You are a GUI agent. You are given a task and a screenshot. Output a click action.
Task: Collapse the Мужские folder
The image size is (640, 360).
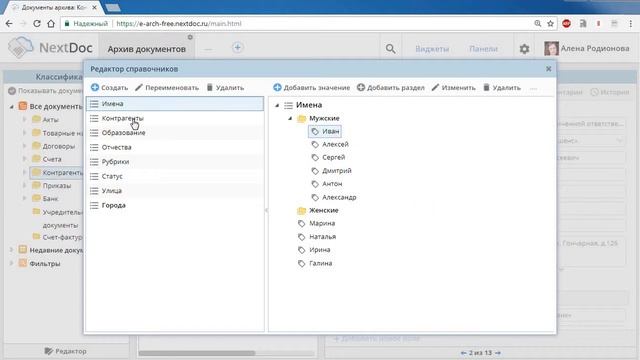(290, 118)
